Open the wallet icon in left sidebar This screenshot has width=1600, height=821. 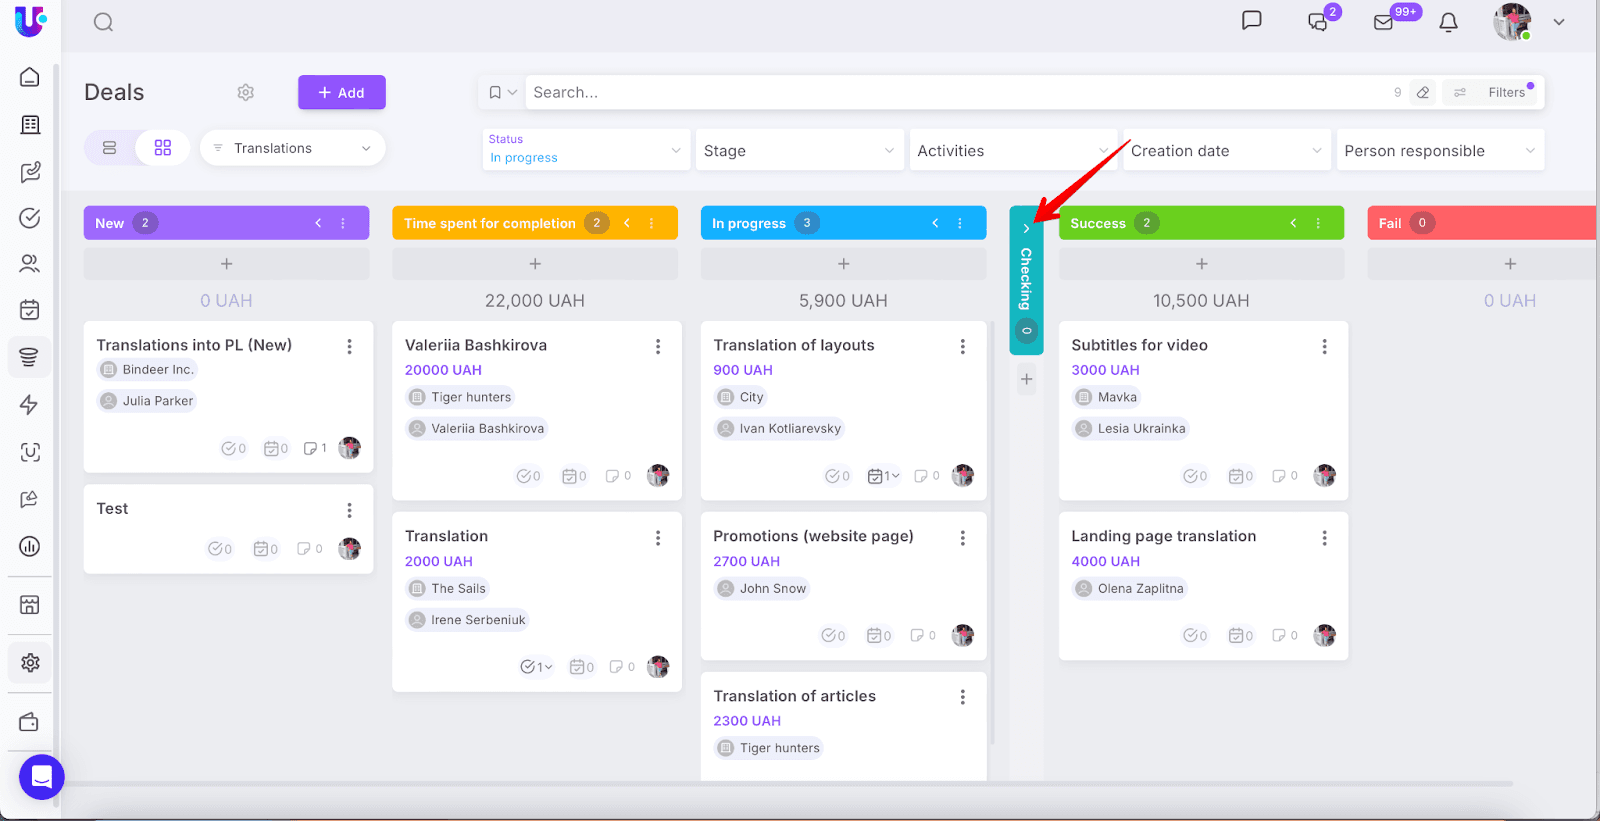coord(30,722)
